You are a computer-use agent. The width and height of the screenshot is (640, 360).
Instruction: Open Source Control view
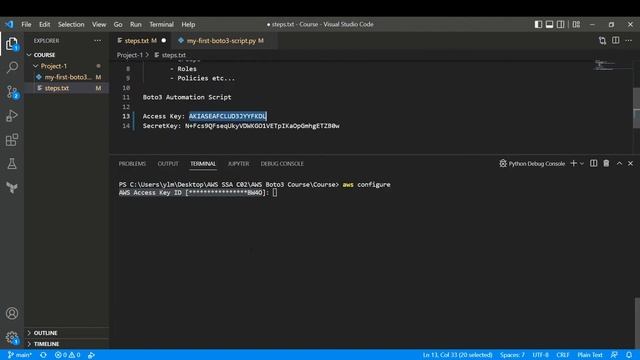12,92
